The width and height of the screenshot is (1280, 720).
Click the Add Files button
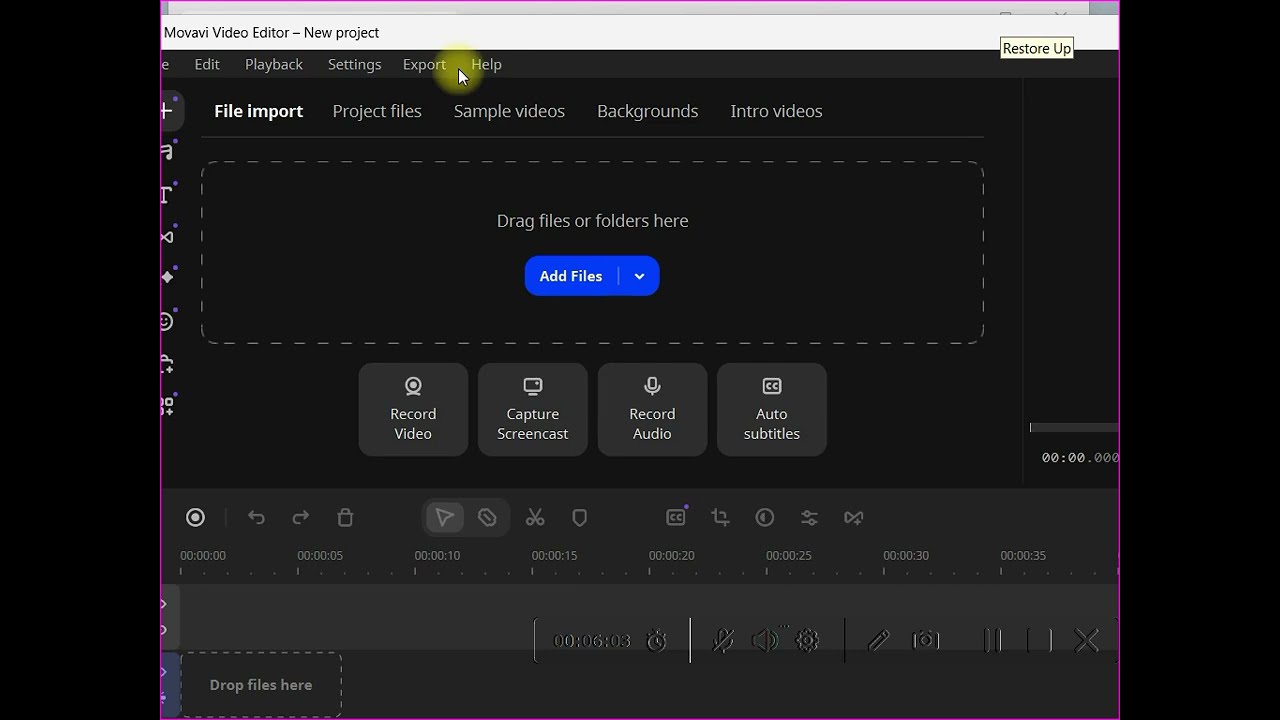tap(571, 276)
